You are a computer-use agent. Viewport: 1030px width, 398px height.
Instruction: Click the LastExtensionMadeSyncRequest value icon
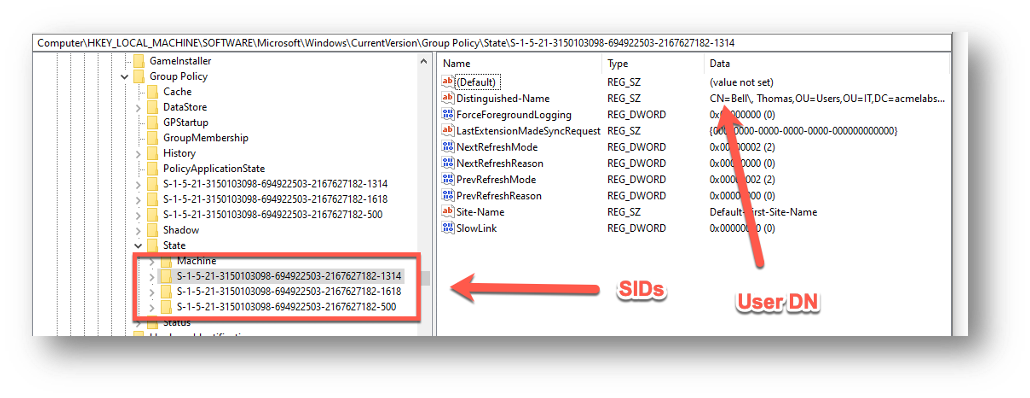tap(448, 131)
